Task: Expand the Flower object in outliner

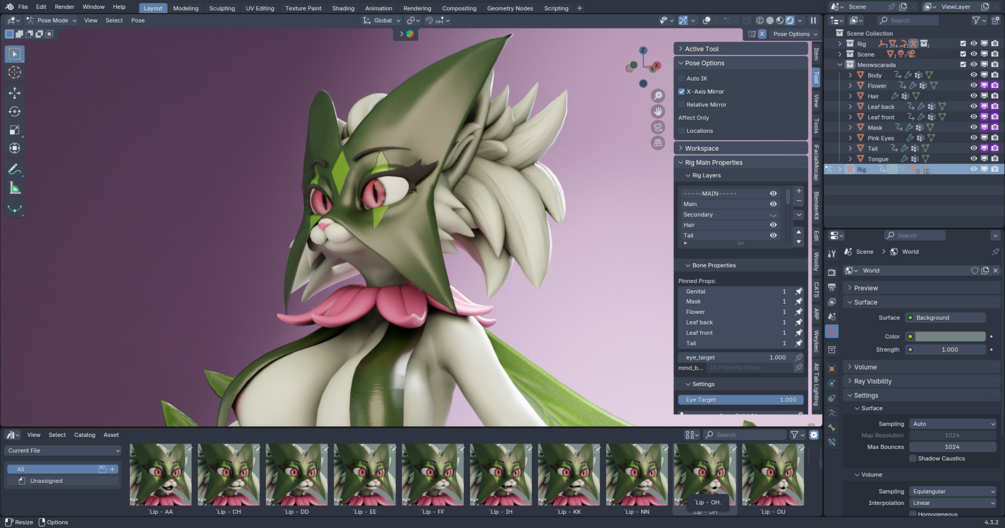Action: click(851, 85)
